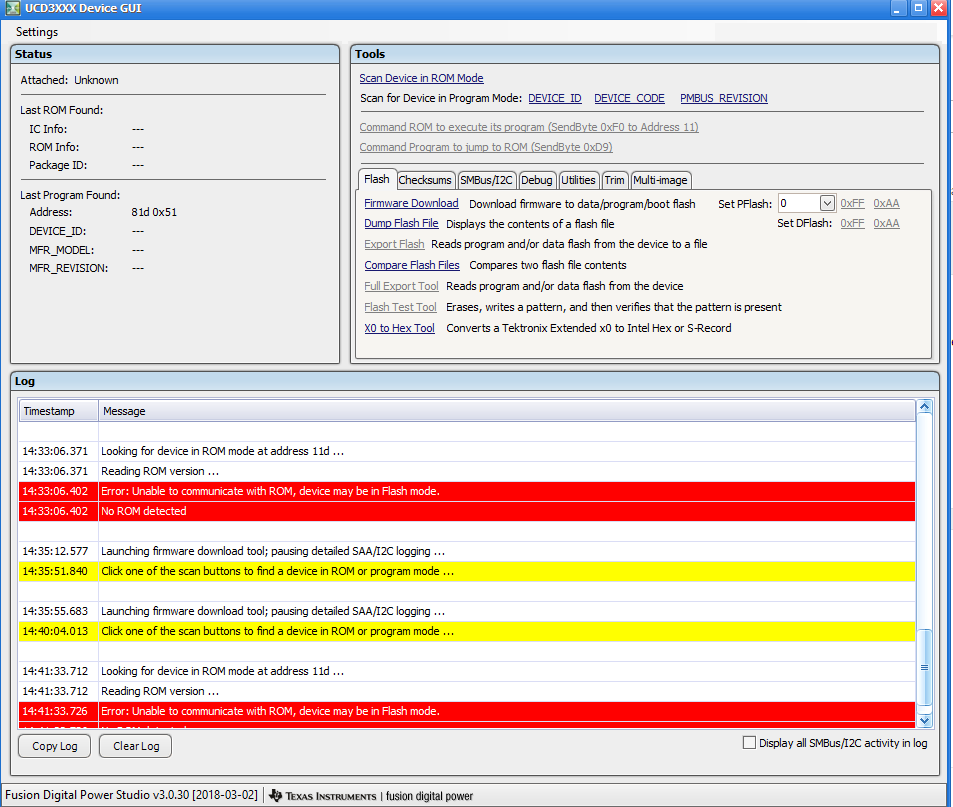
Task: Click the Timestamp column header
Action: (x=58, y=411)
